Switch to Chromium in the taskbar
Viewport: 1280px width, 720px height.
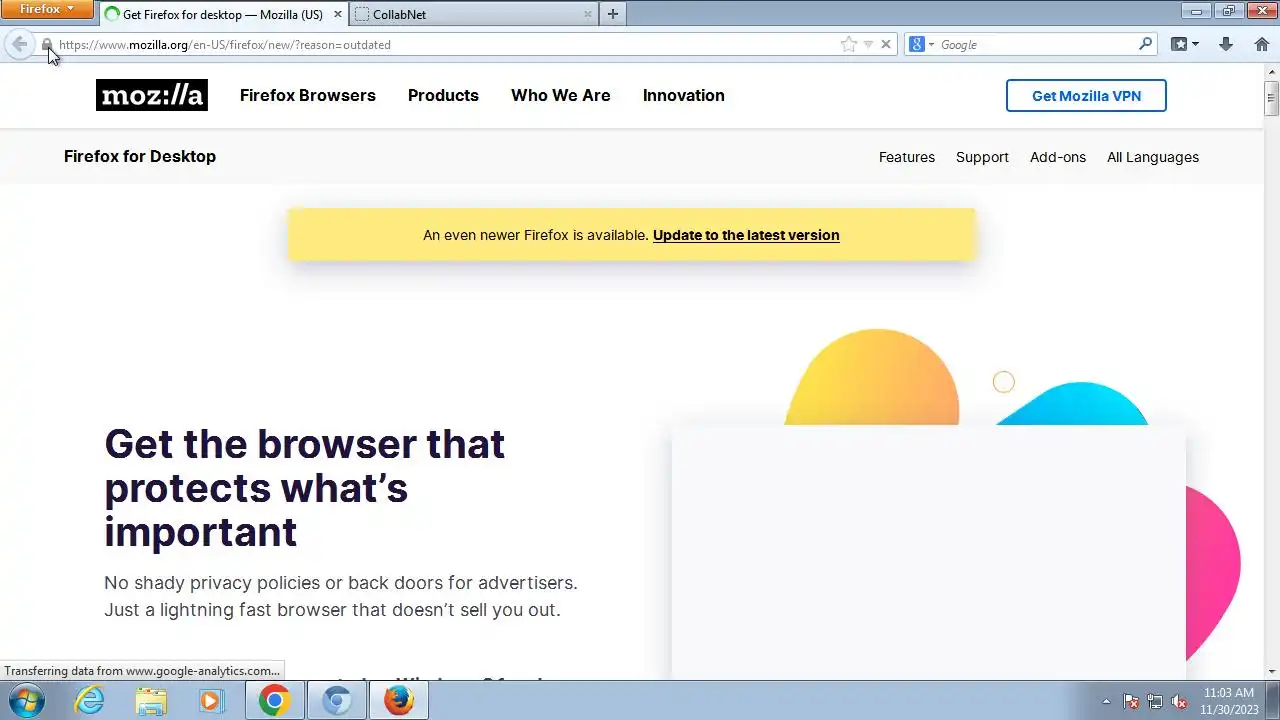336,700
